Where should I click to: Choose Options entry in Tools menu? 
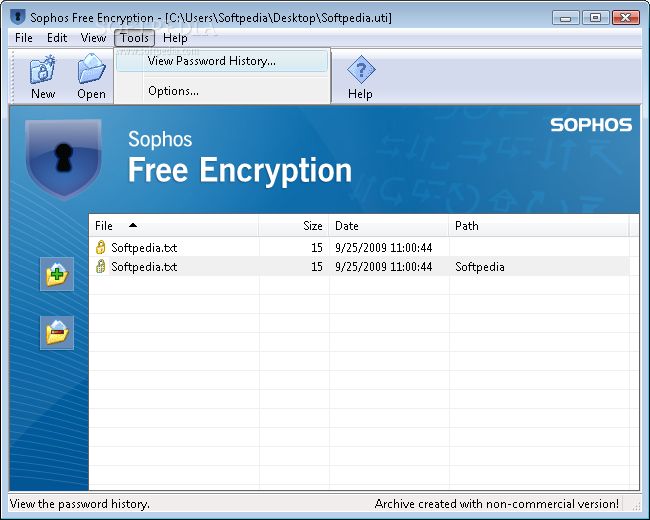(x=222, y=91)
